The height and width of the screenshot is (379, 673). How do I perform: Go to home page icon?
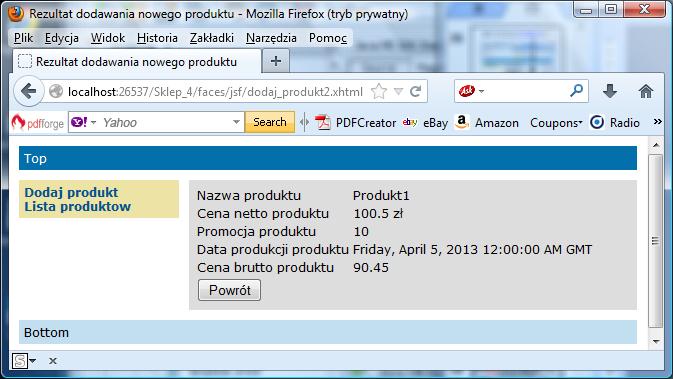point(646,91)
